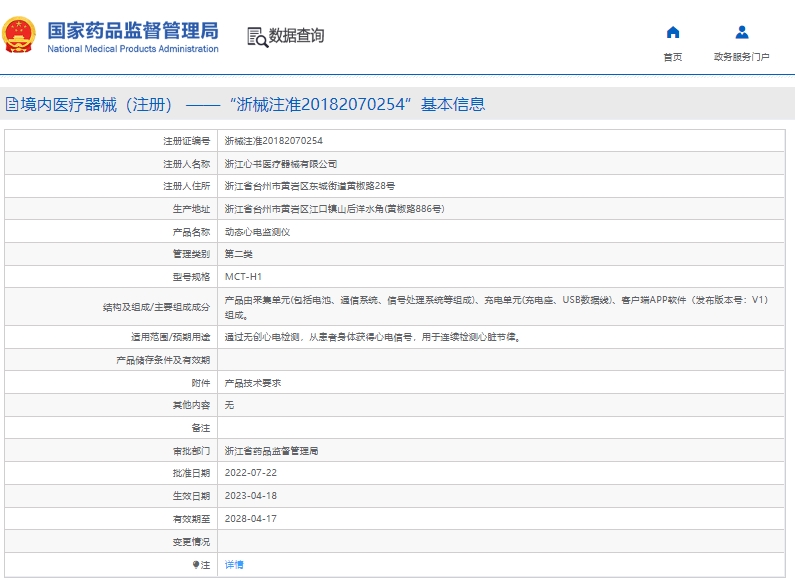This screenshot has height=582, width=795.
Task: Select effective date 2023-04-18
Action: pos(251,496)
